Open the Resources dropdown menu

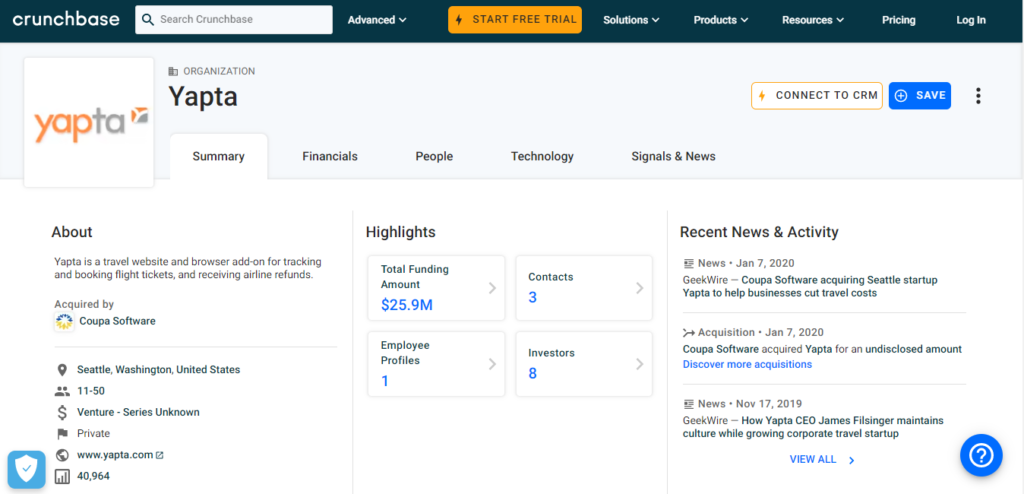(x=813, y=20)
